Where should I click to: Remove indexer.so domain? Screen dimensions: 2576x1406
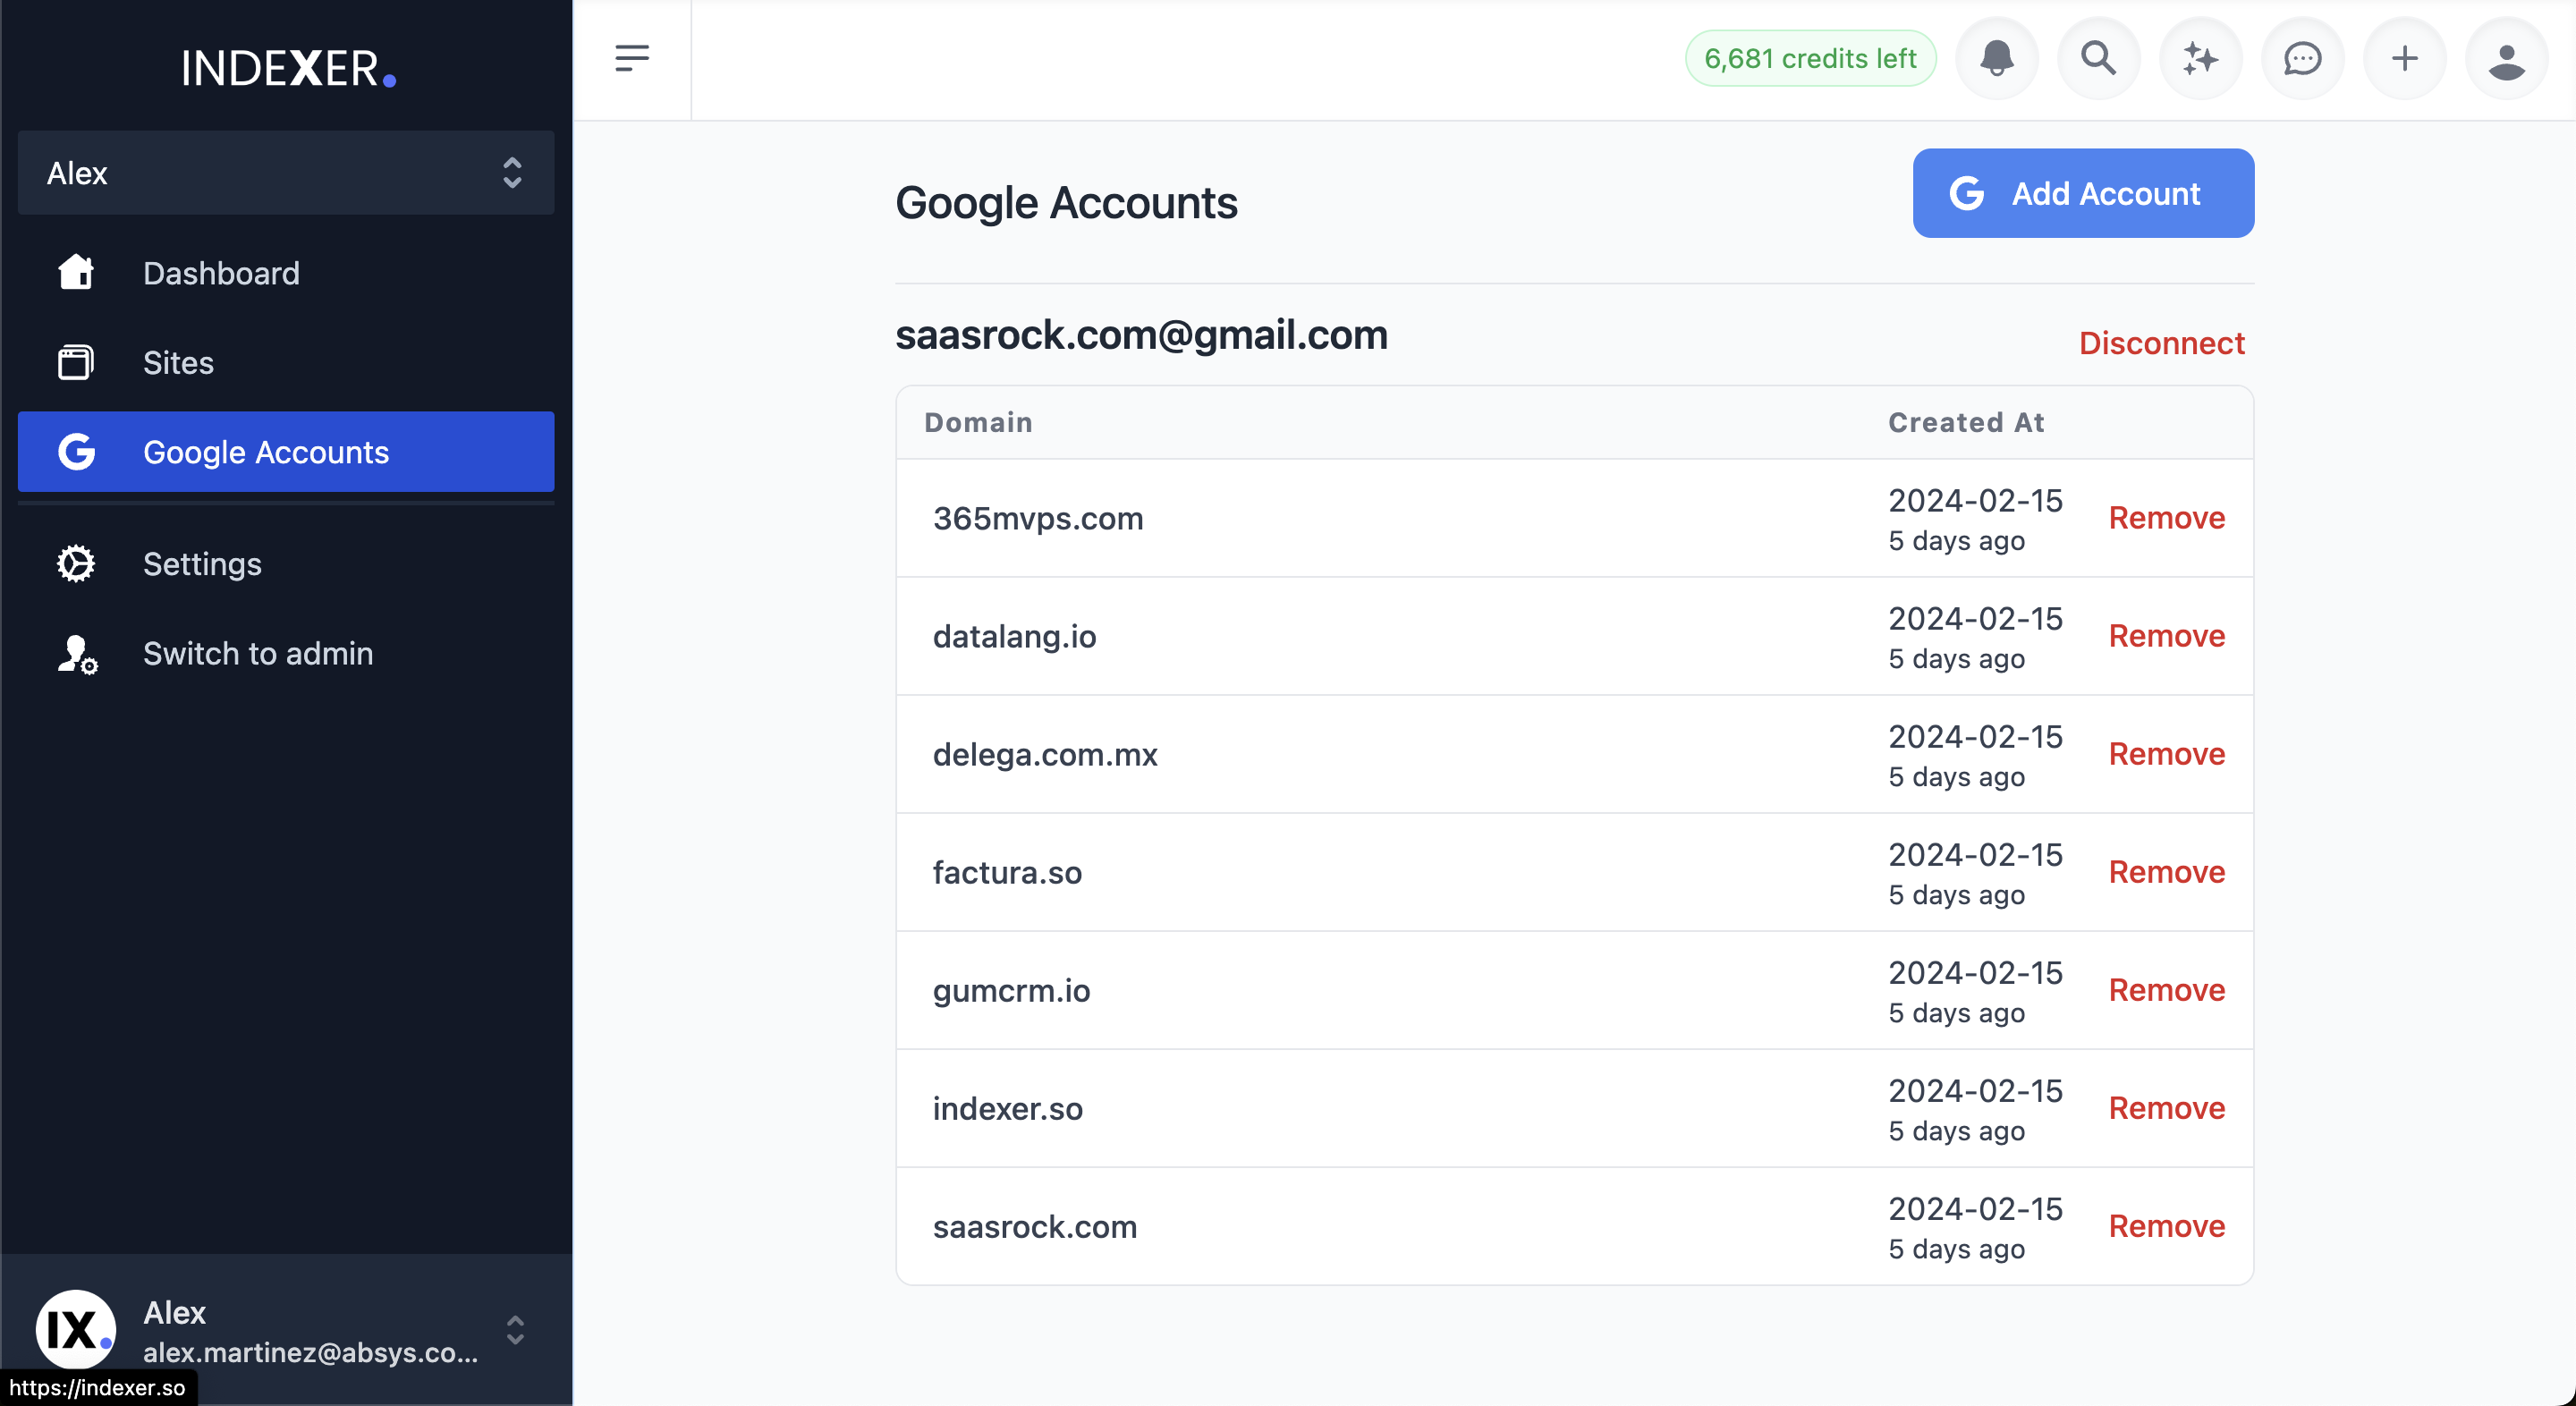pos(2166,1108)
